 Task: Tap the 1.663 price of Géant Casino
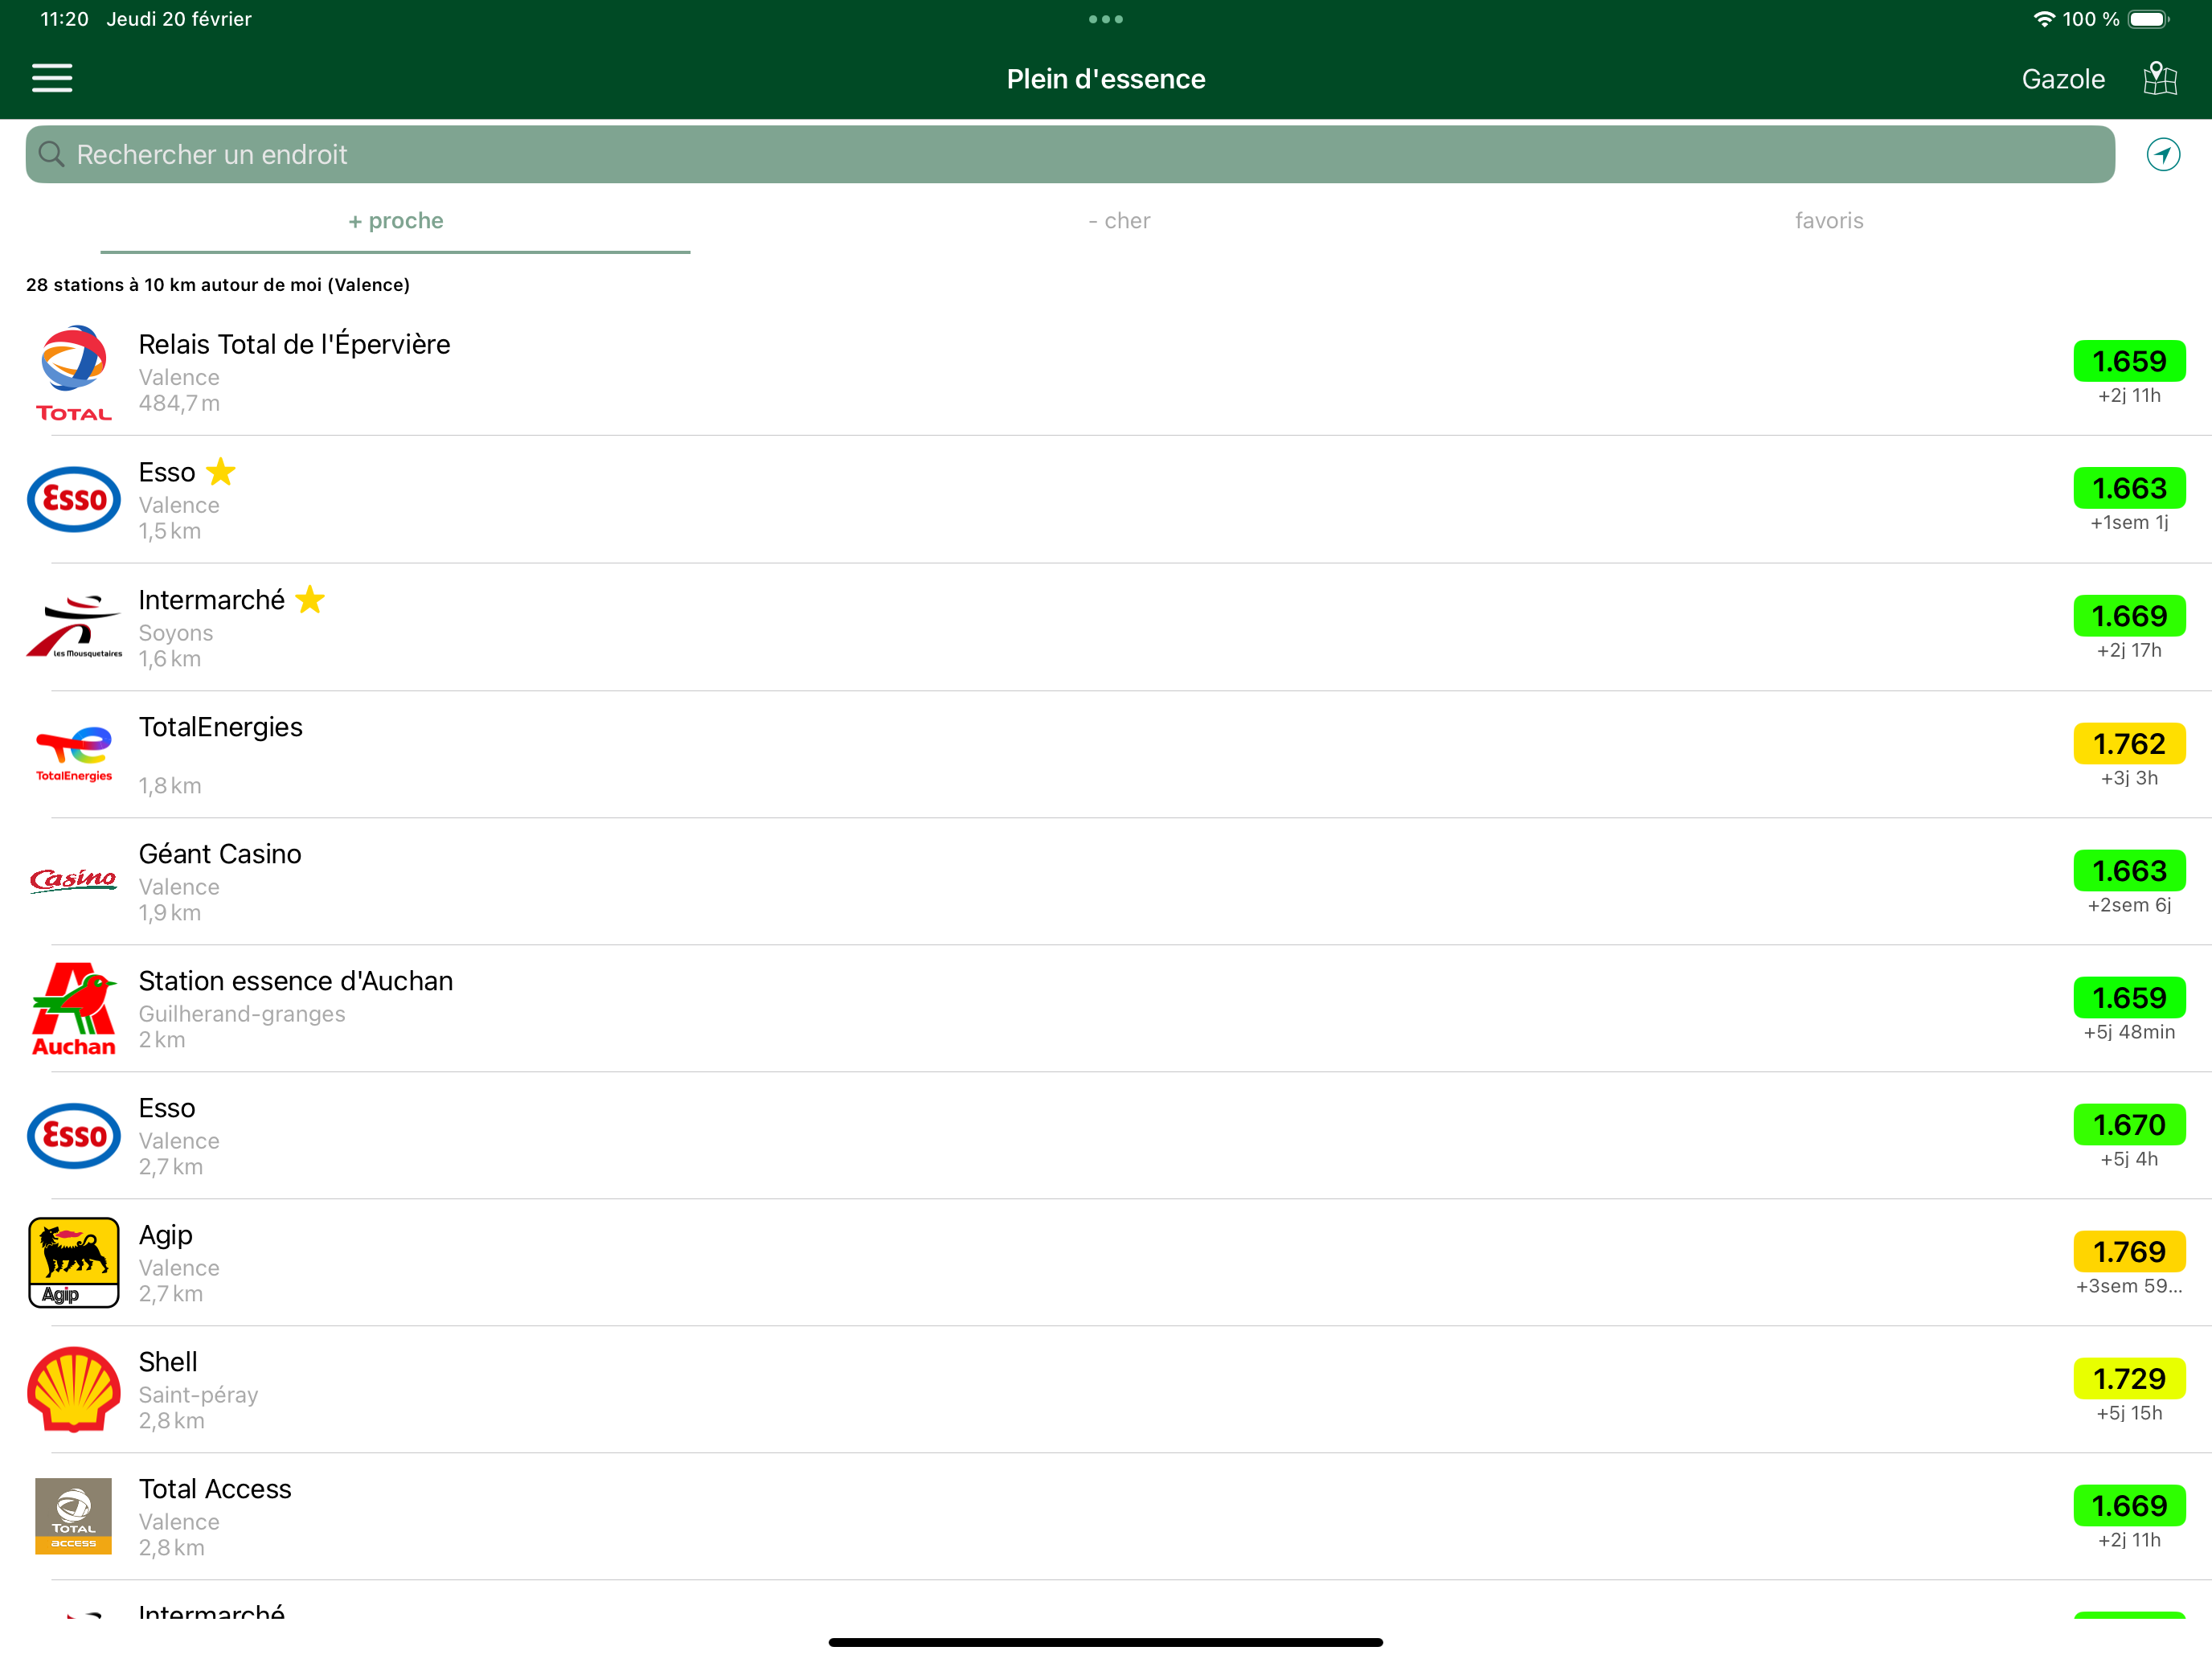click(x=2129, y=871)
